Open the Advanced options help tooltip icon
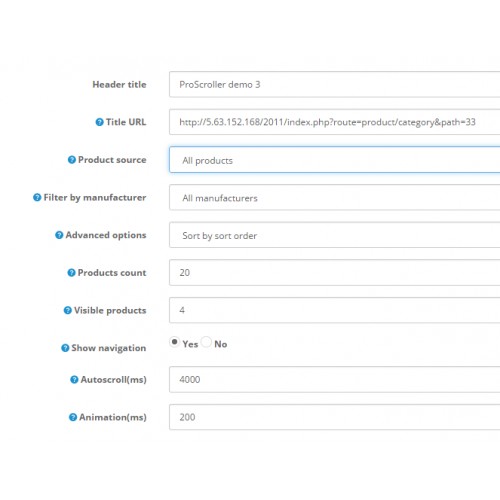 tap(59, 235)
